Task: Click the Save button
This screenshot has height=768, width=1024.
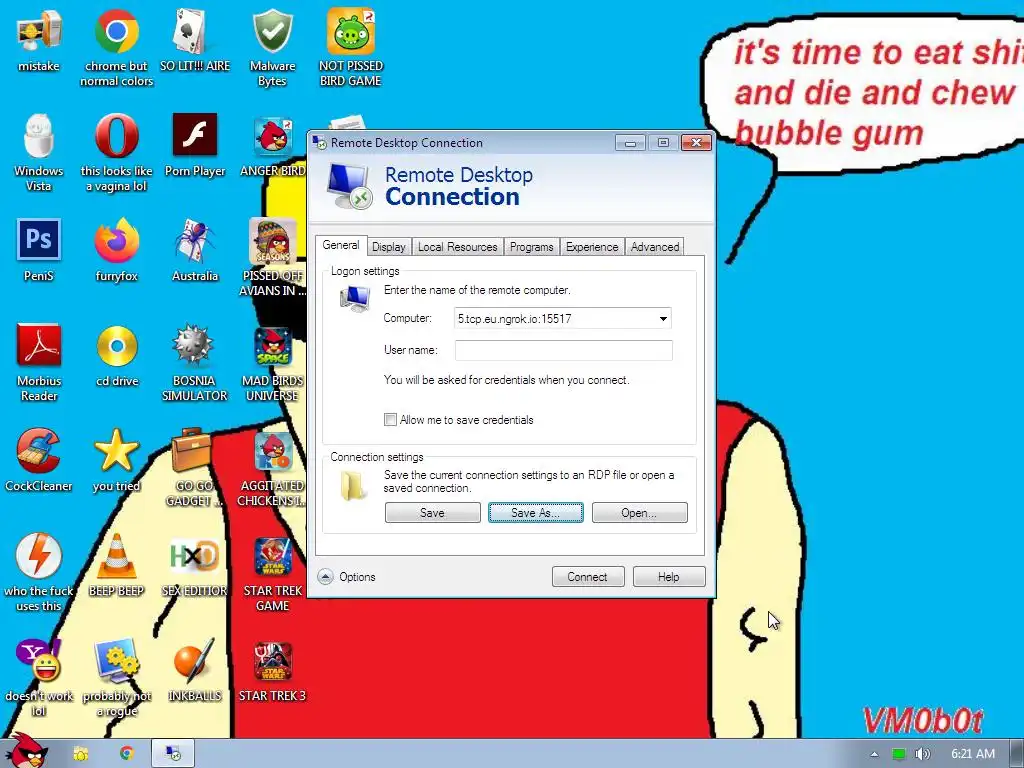Action: (x=432, y=513)
